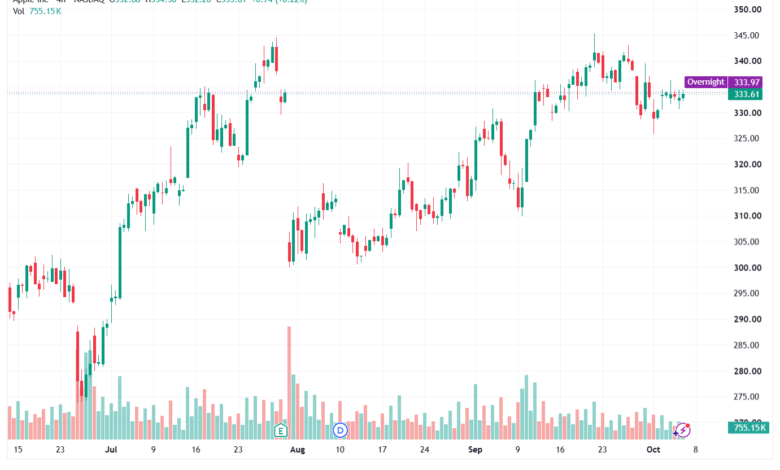Click the Jul label on time axis
This screenshot has width=780, height=470.
click(x=111, y=450)
